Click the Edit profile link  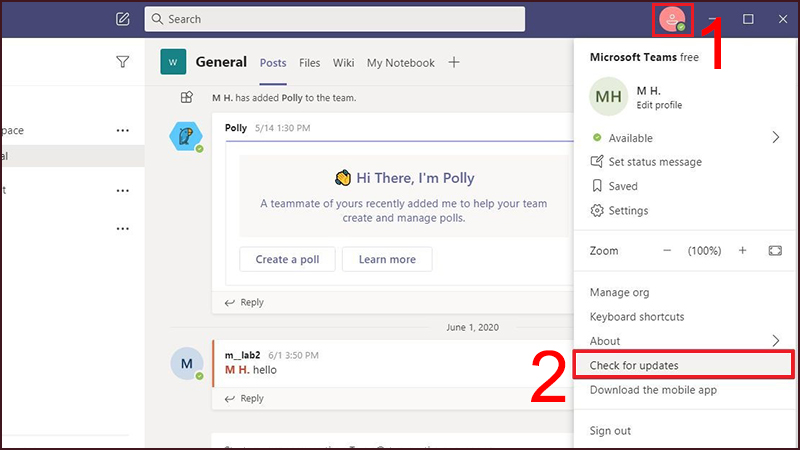coord(659,105)
